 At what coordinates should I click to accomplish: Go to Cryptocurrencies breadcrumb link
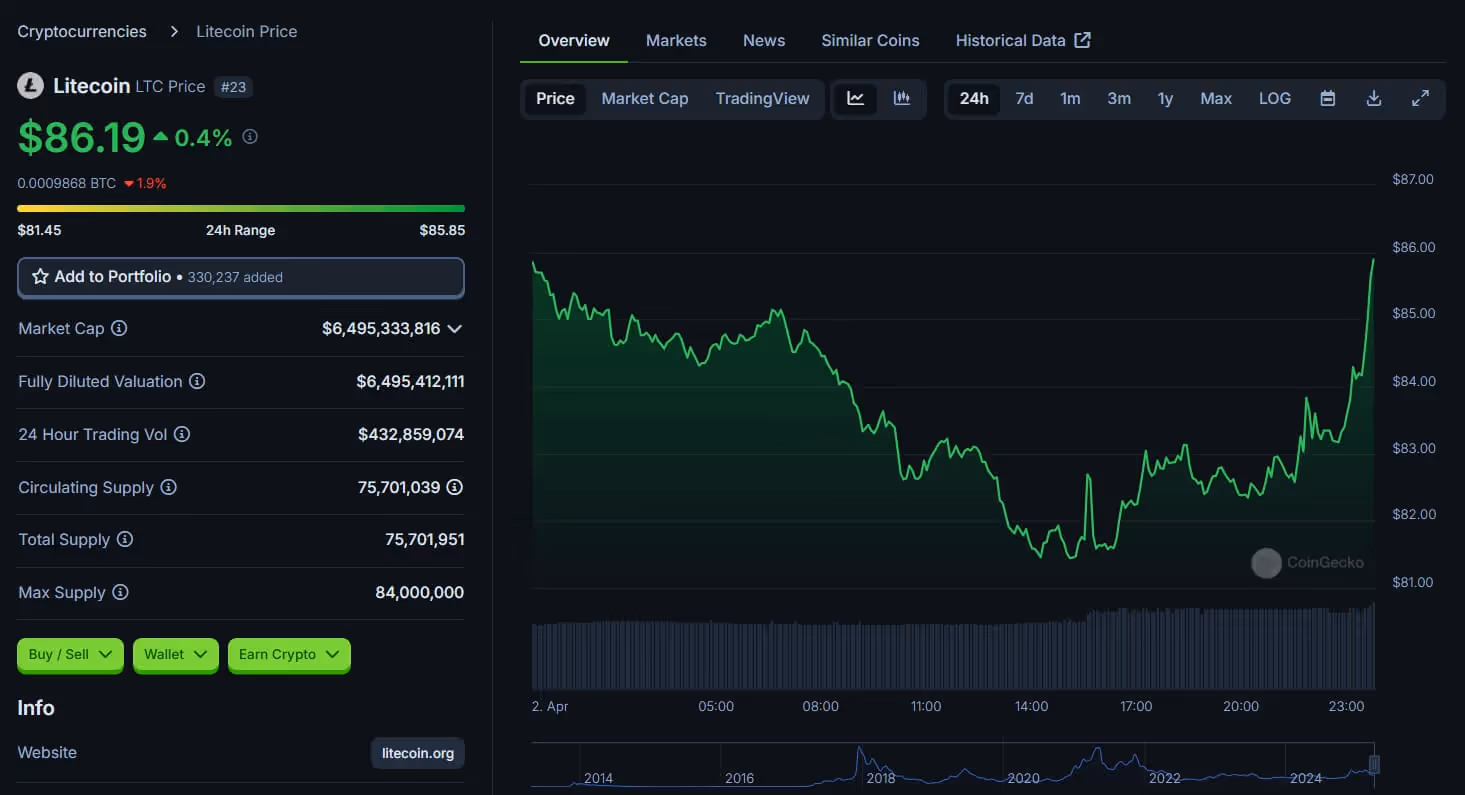point(82,31)
